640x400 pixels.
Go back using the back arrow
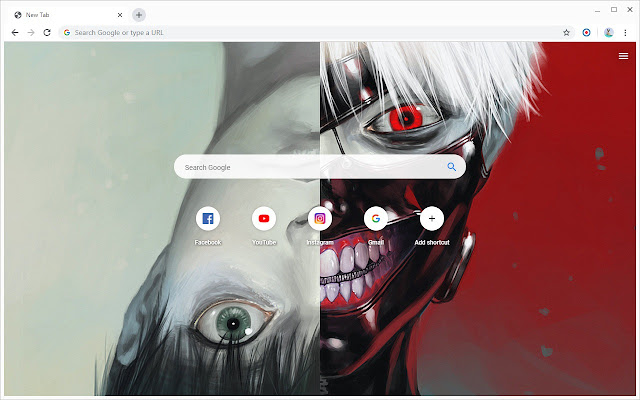(x=15, y=32)
